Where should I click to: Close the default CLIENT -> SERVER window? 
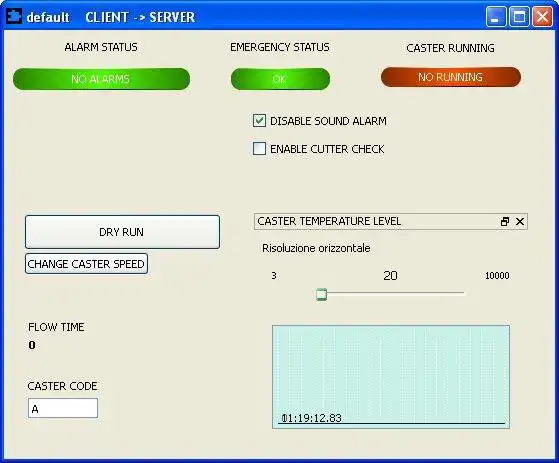point(542,17)
